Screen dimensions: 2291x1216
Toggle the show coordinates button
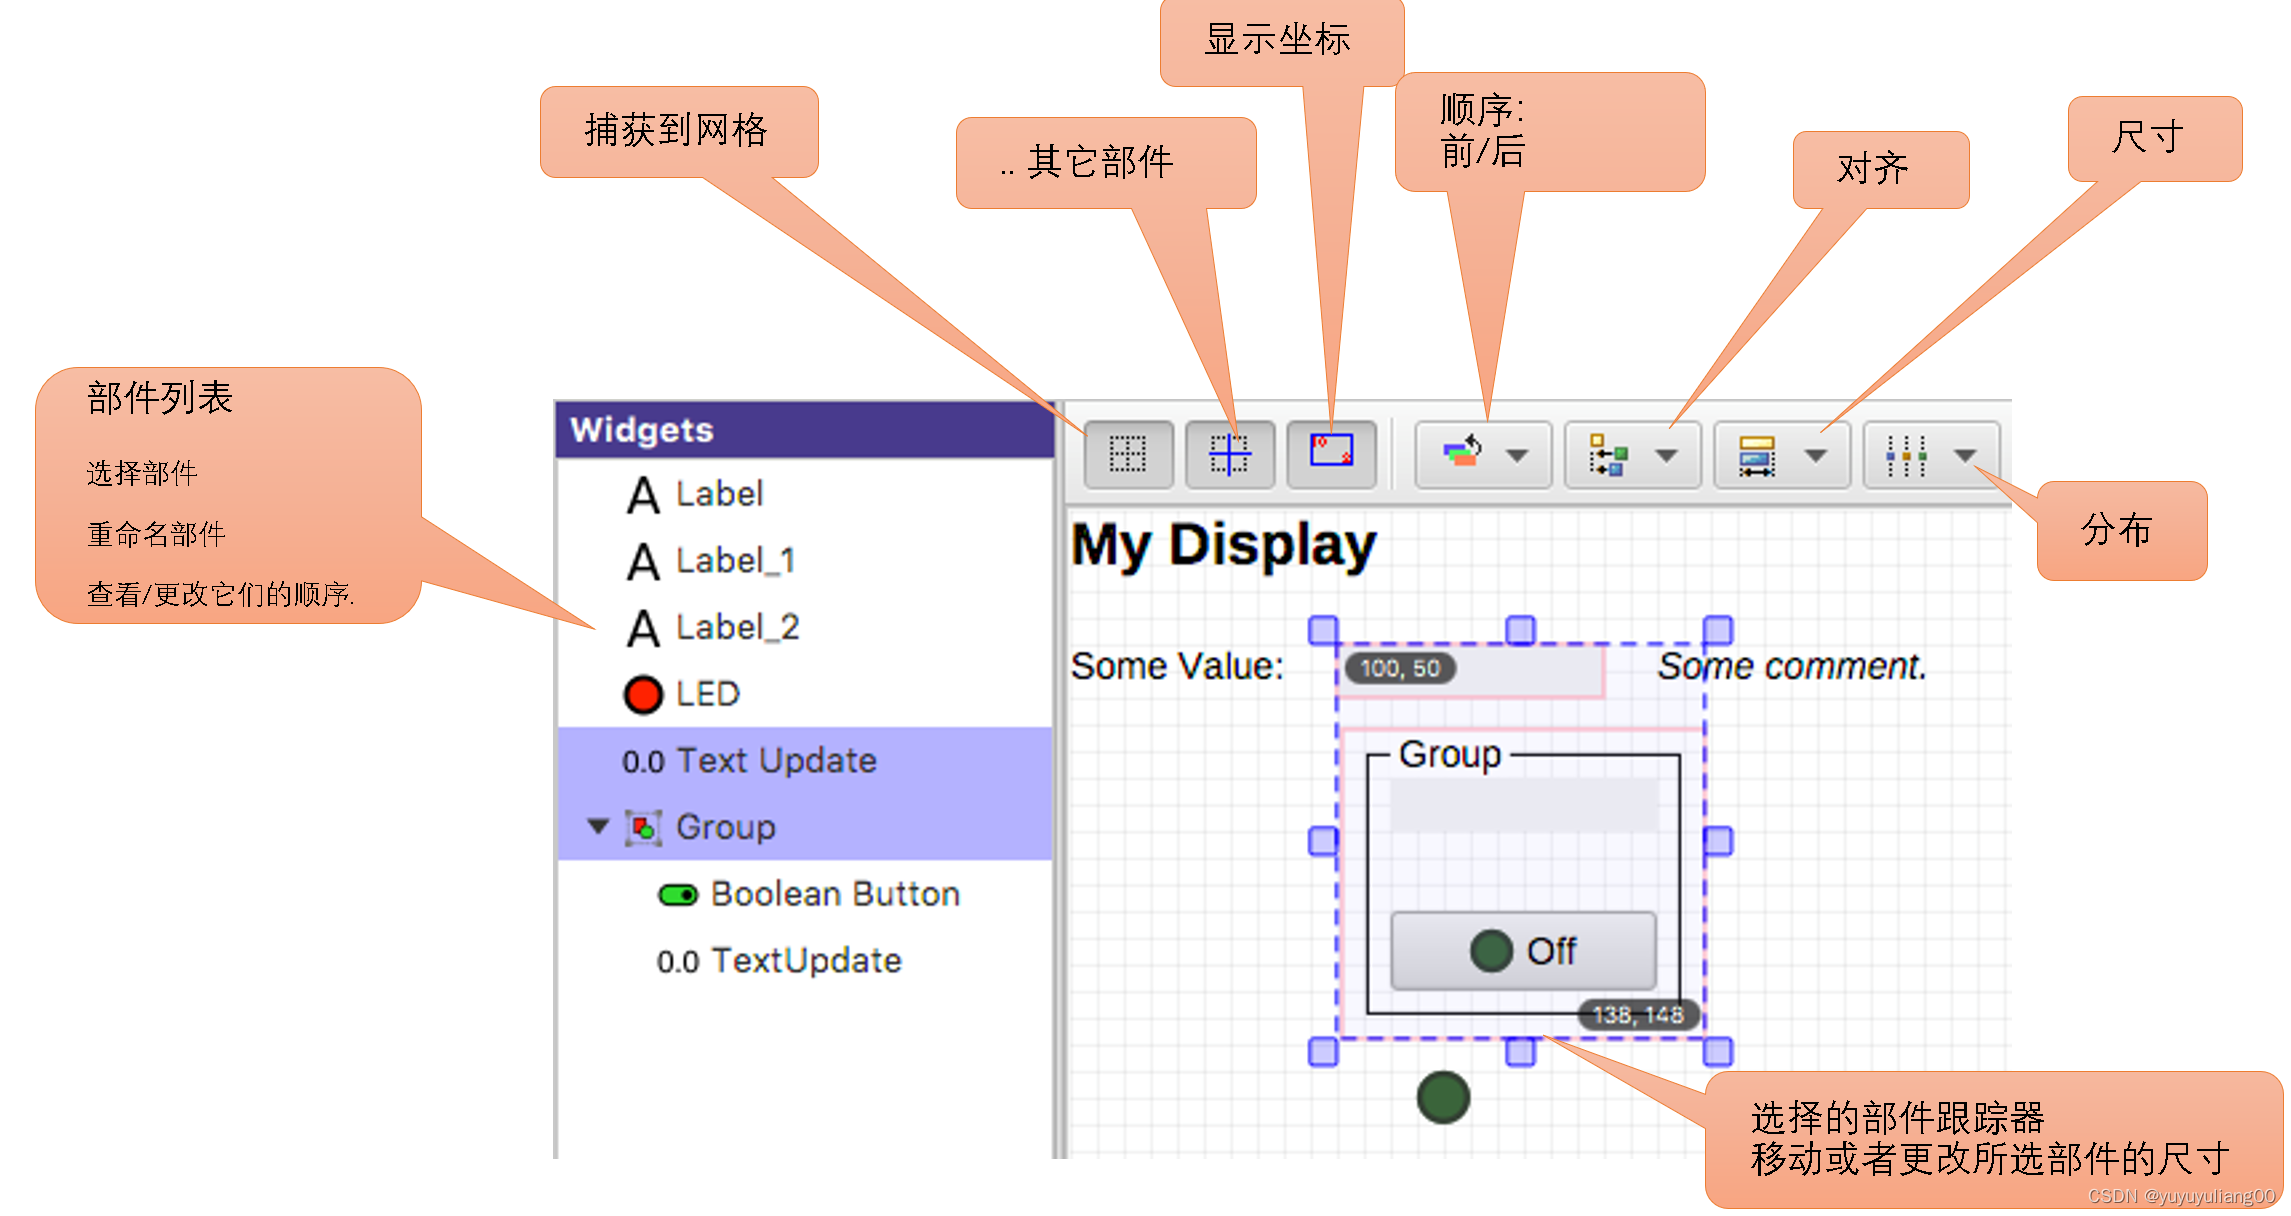tap(1331, 454)
